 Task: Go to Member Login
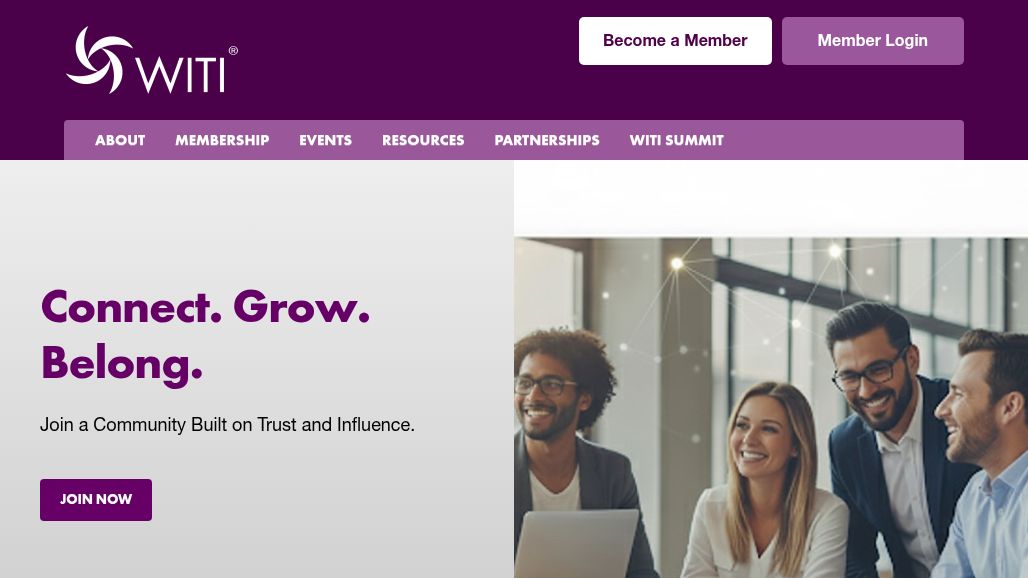click(x=872, y=41)
